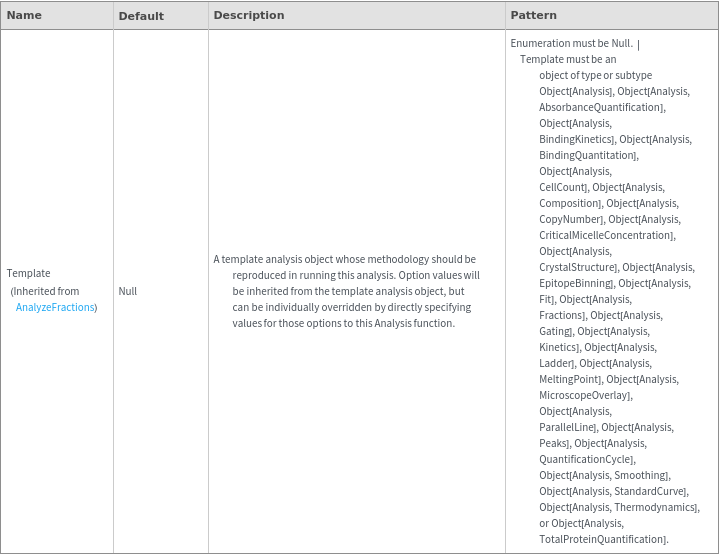Click the Default column header
Viewport: 719px width, 556px height.
pos(141,16)
